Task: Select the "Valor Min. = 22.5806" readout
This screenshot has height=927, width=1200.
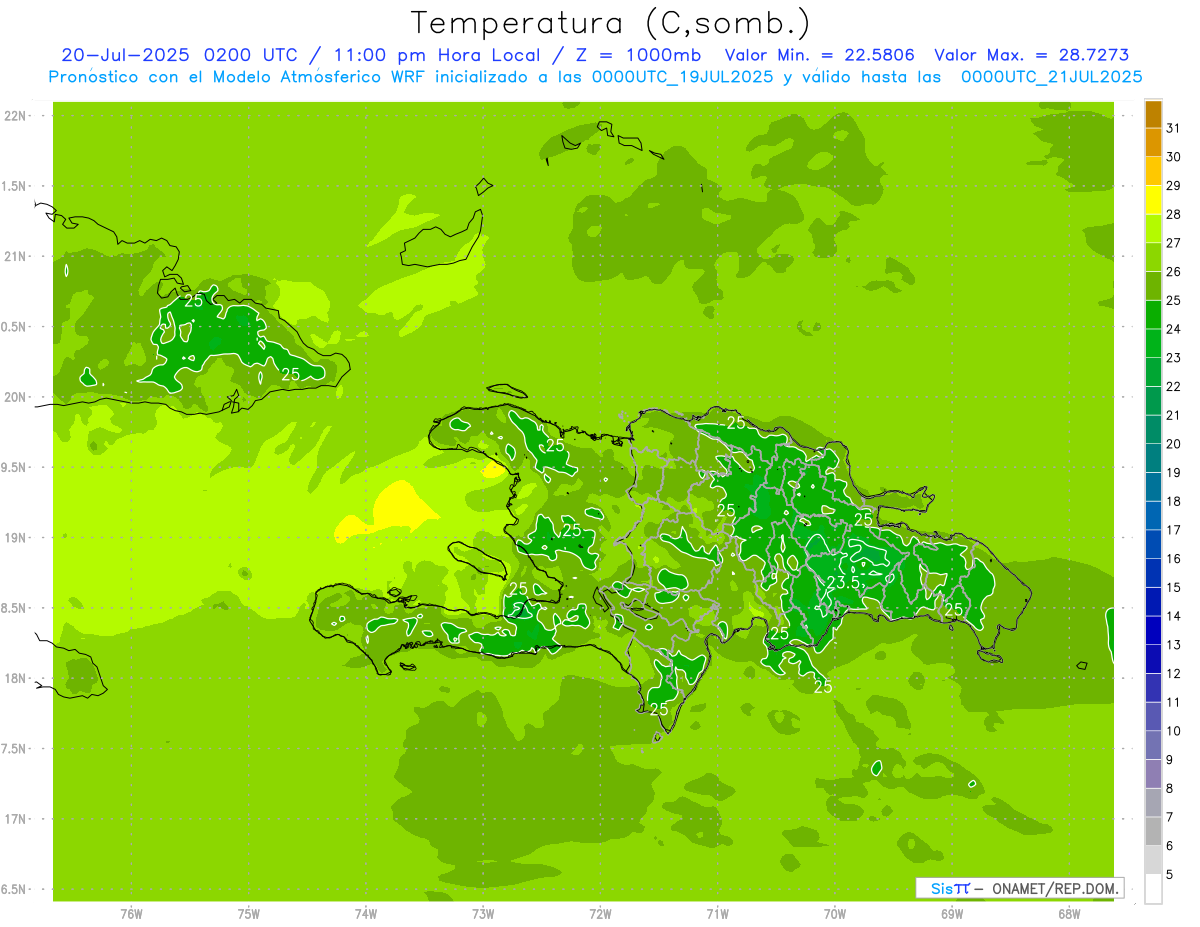Action: point(819,55)
